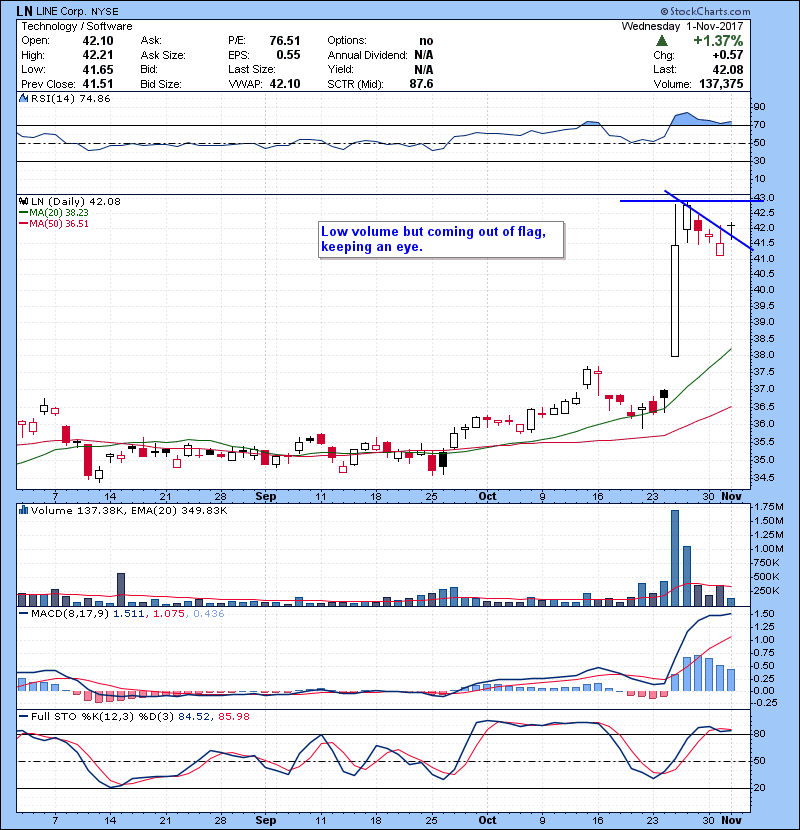Click the Volume value 137,375
This screenshot has width=800, height=830.
pyautogui.click(x=721, y=84)
